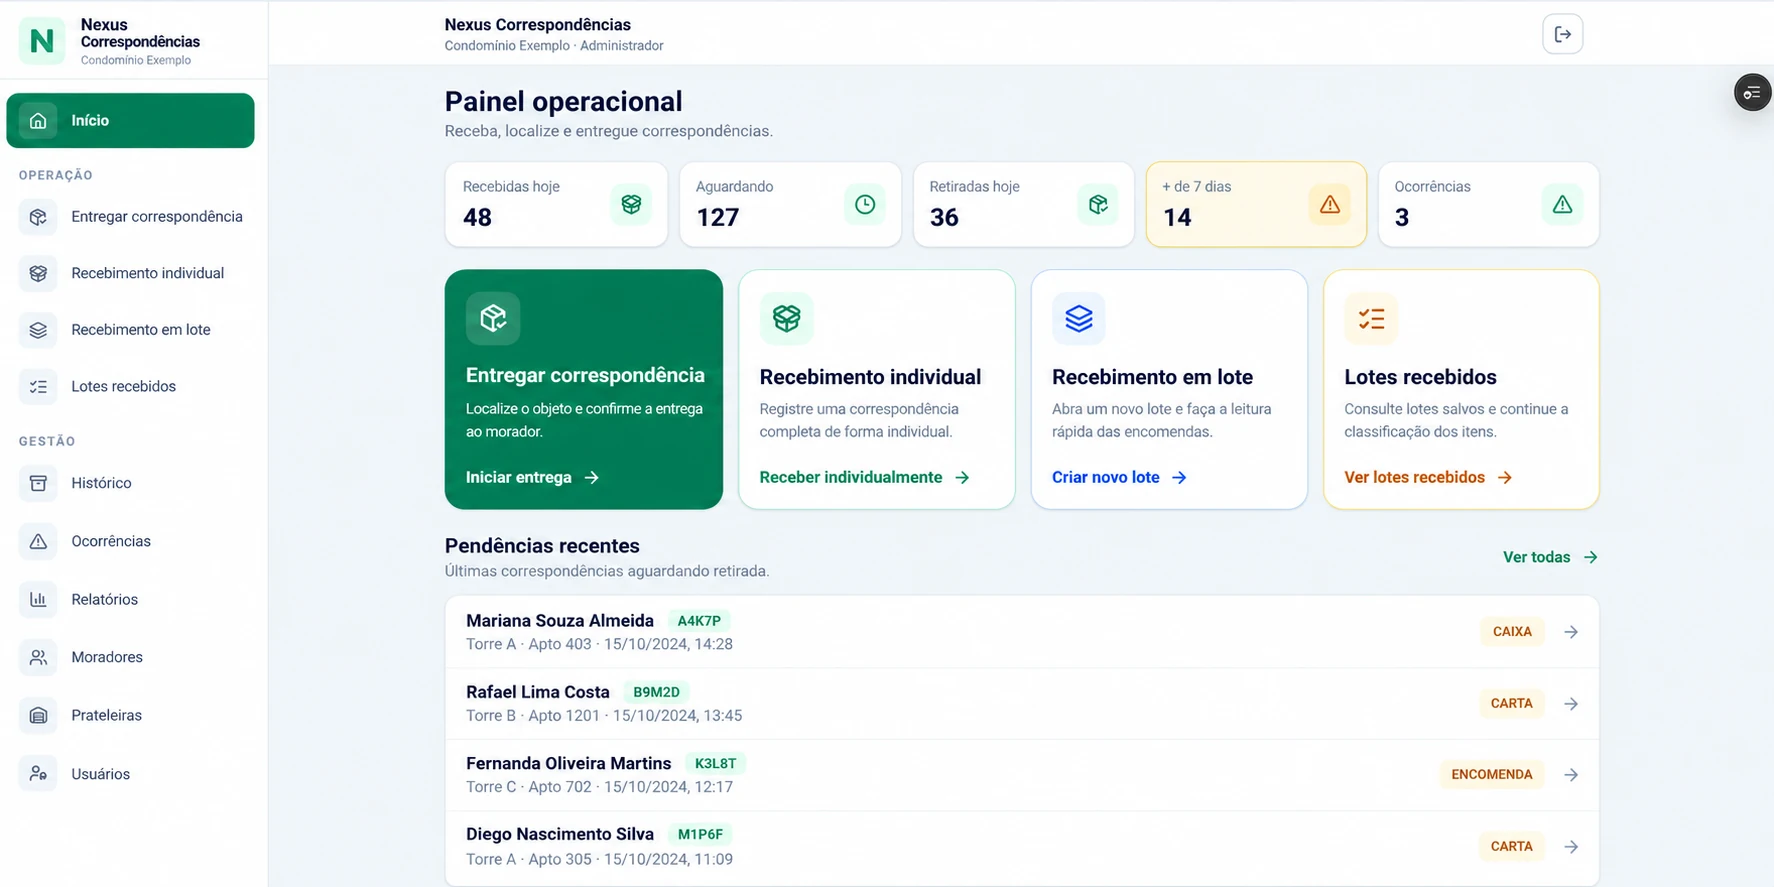Click the Nexus N logo
Image resolution: width=1774 pixels, height=887 pixels.
[42, 41]
